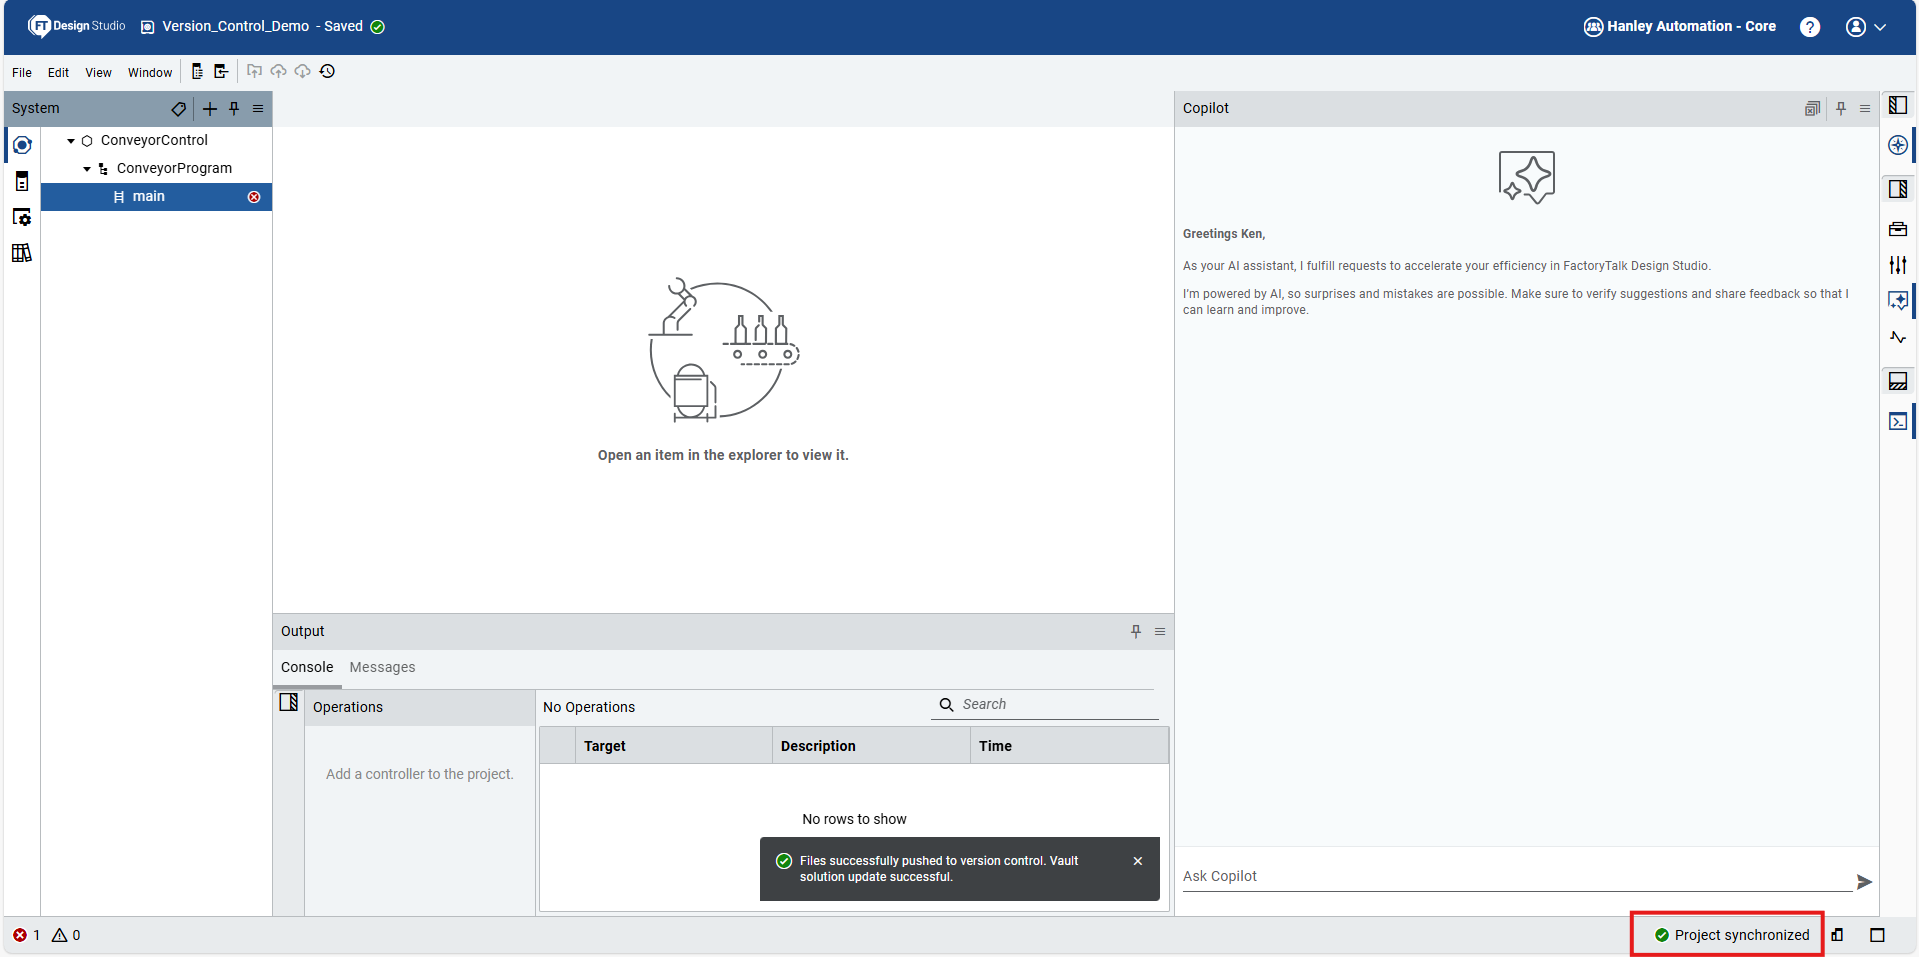Clear Copilot conversation icon in Copilot header
Viewport: 1919px width, 958px height.
[x=1812, y=109]
